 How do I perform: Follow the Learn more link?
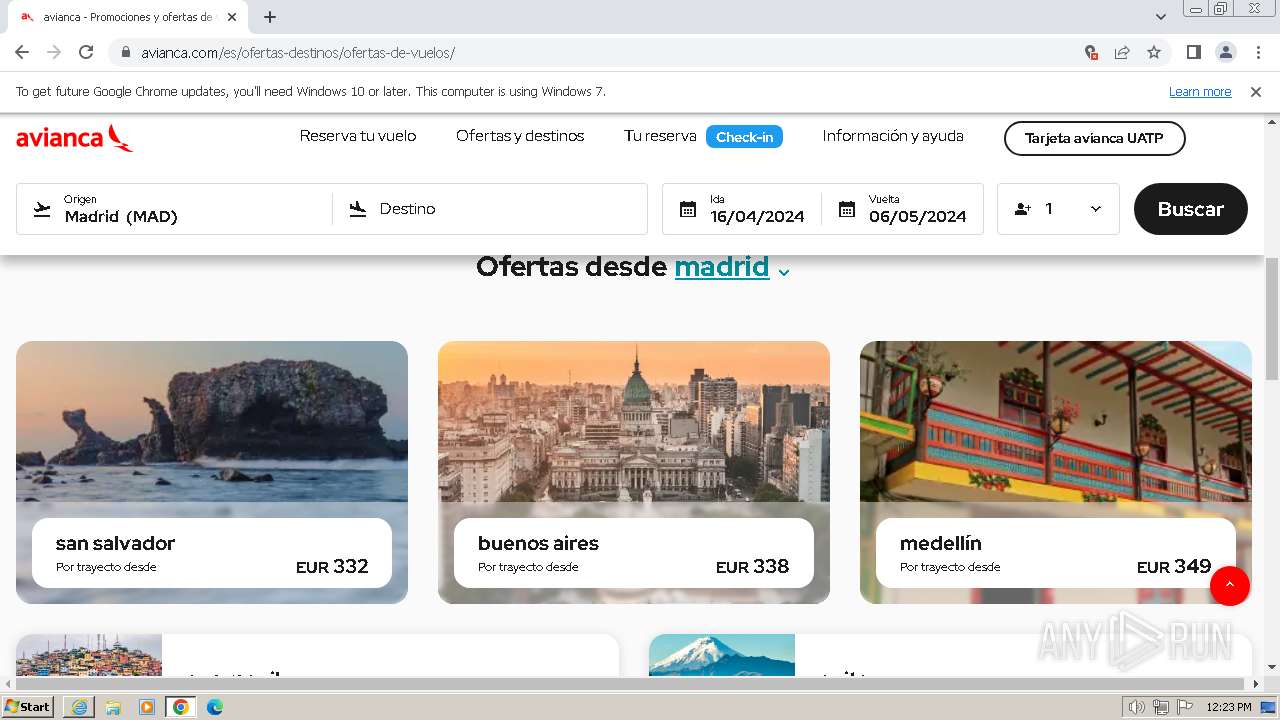pos(1200,92)
